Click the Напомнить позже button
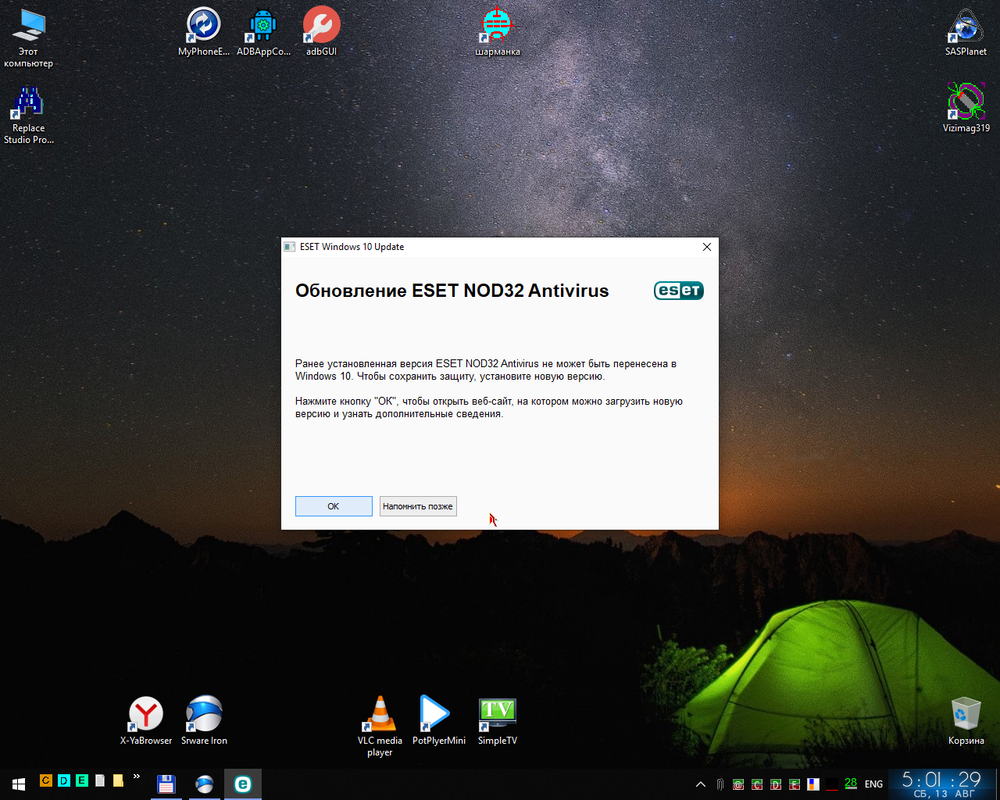 click(418, 506)
